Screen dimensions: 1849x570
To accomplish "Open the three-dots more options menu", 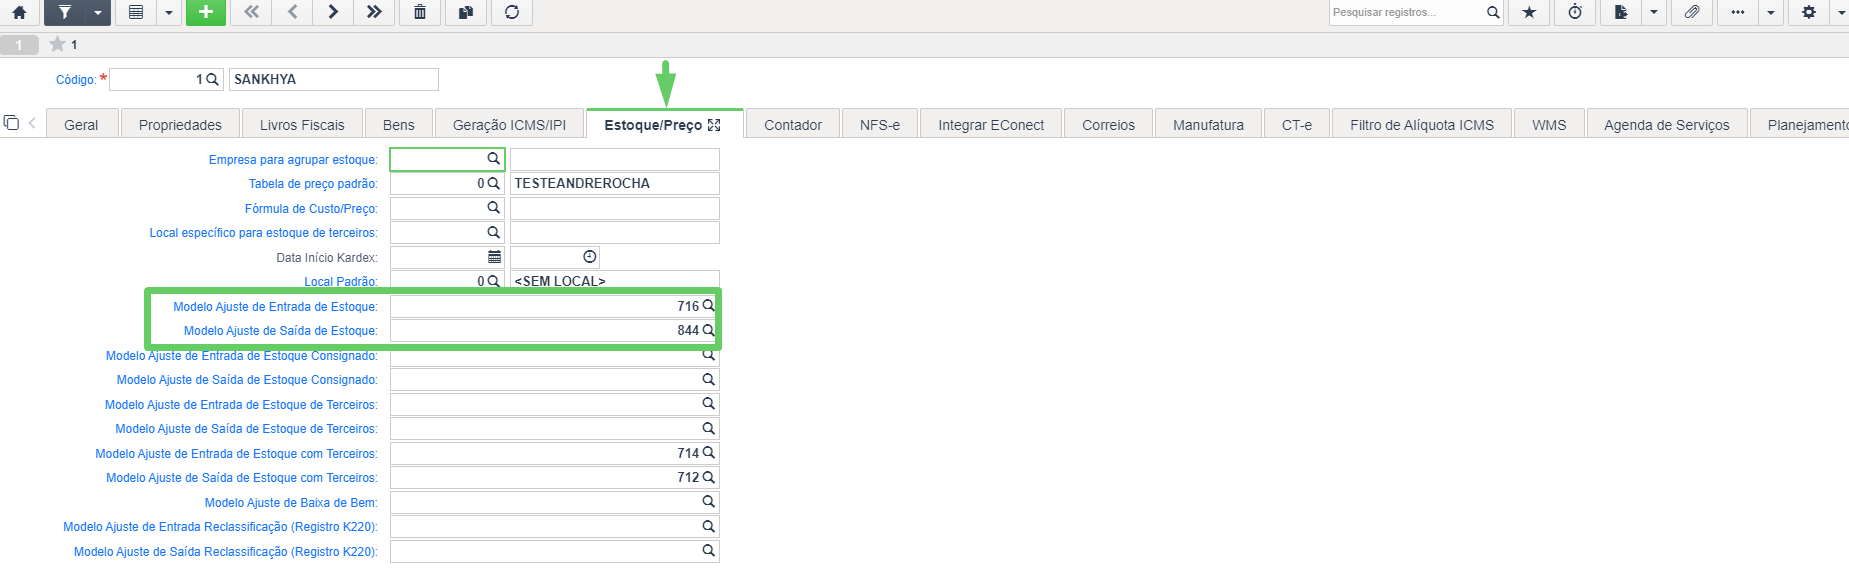I will (1738, 12).
